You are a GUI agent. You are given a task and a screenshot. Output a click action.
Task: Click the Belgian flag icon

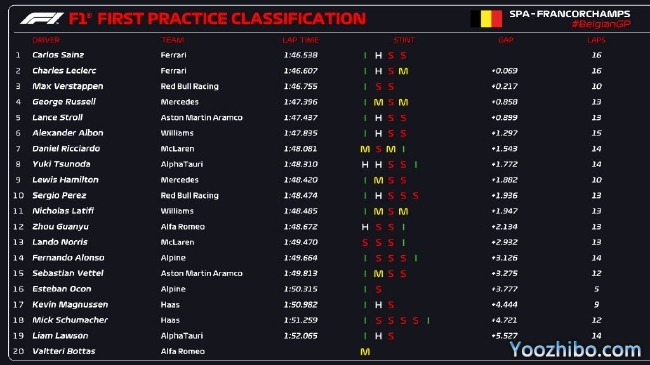486,19
